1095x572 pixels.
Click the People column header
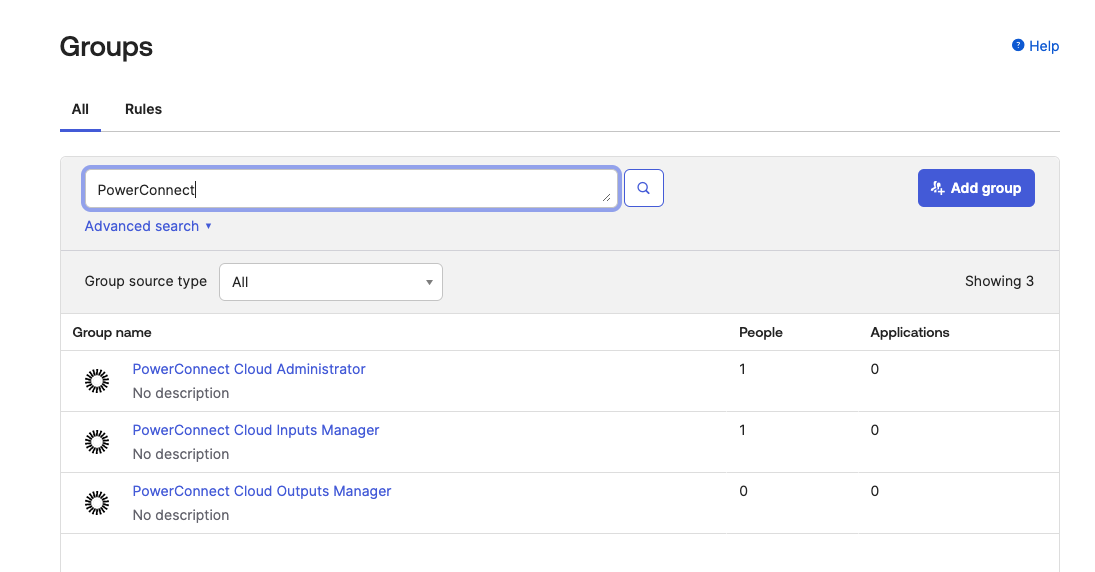[760, 332]
